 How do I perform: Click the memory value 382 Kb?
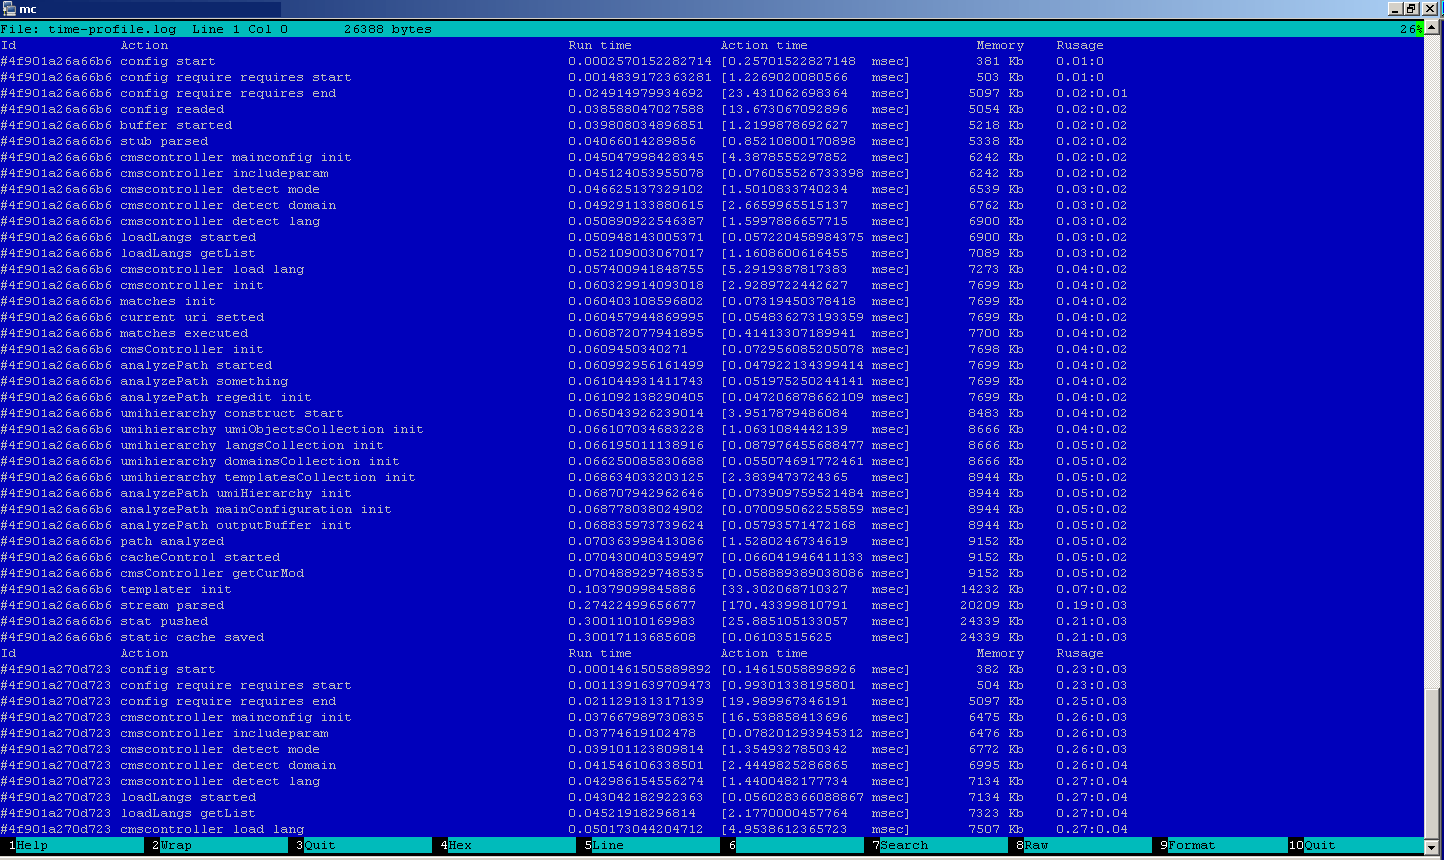point(1000,669)
